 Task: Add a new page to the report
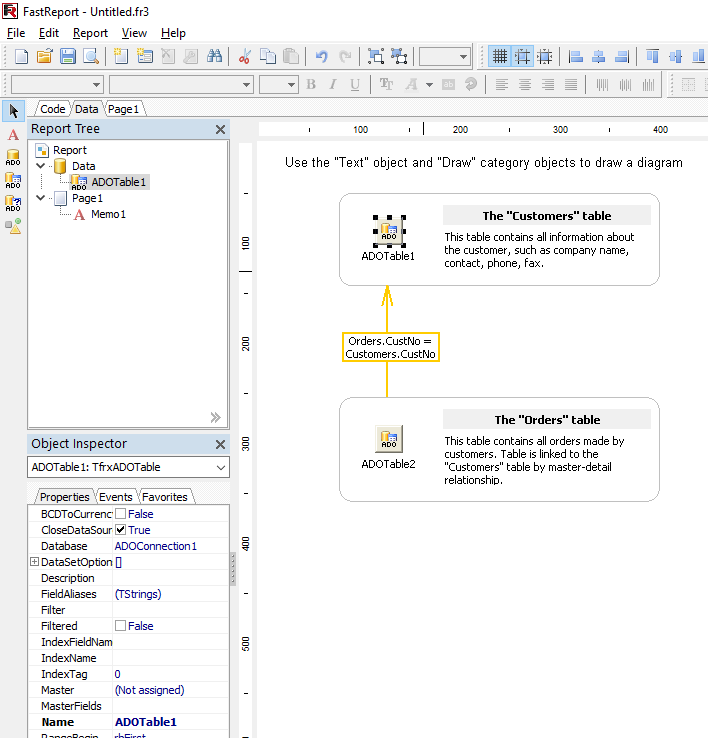tap(121, 56)
